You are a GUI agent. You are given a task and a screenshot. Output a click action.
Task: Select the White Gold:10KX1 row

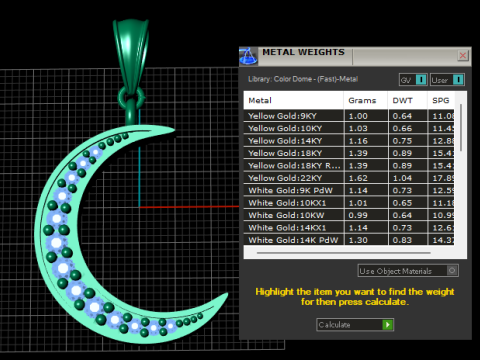(x=349, y=203)
